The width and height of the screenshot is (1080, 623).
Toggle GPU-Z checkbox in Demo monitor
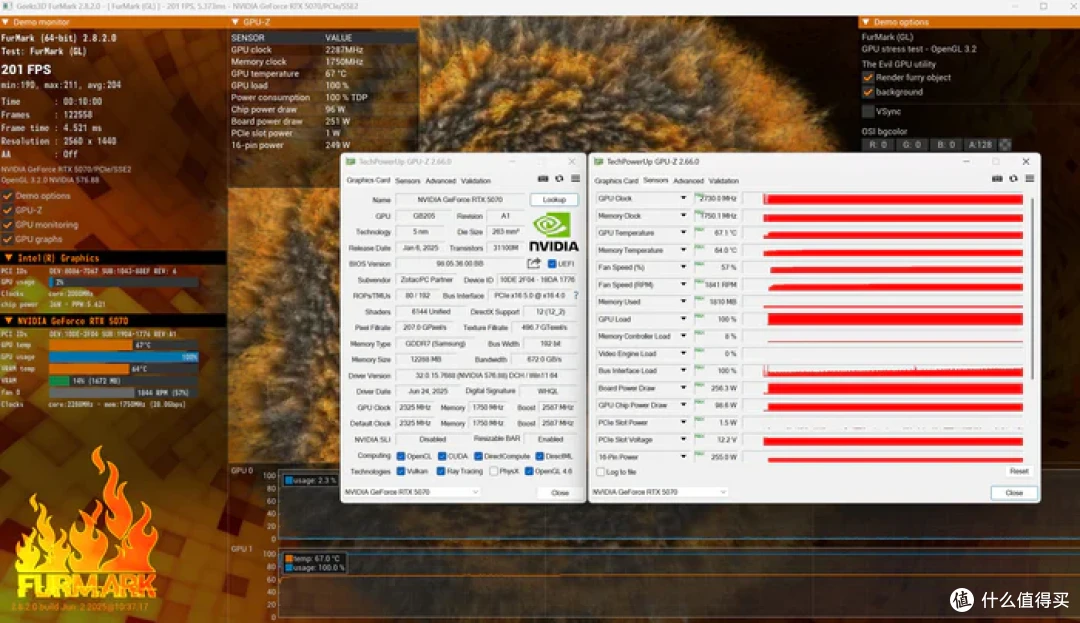pyautogui.click(x=8, y=211)
